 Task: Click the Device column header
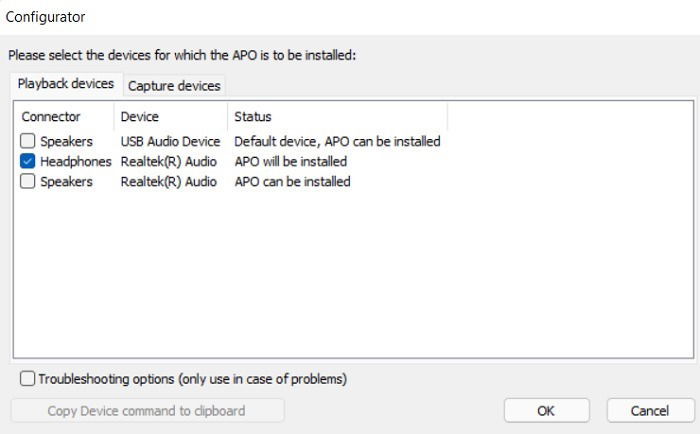[171, 117]
